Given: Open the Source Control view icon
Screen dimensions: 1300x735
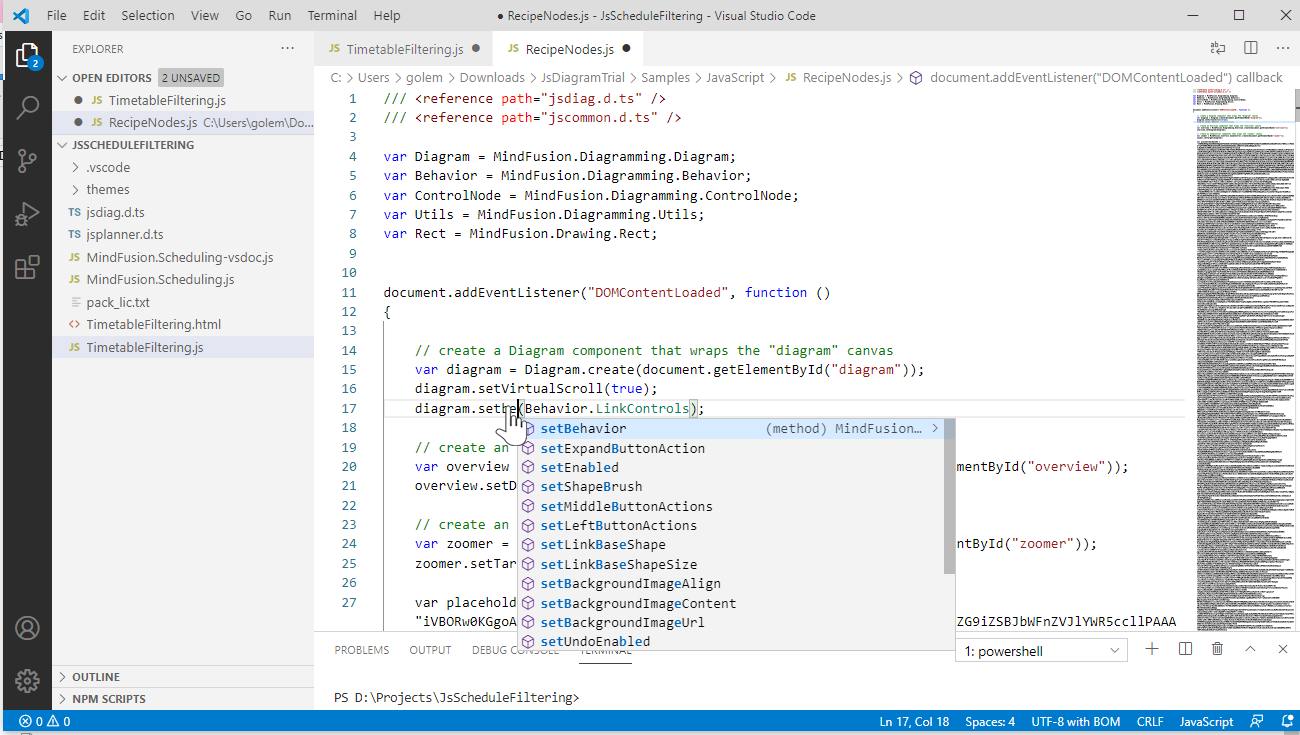Looking at the screenshot, I should click(27, 161).
